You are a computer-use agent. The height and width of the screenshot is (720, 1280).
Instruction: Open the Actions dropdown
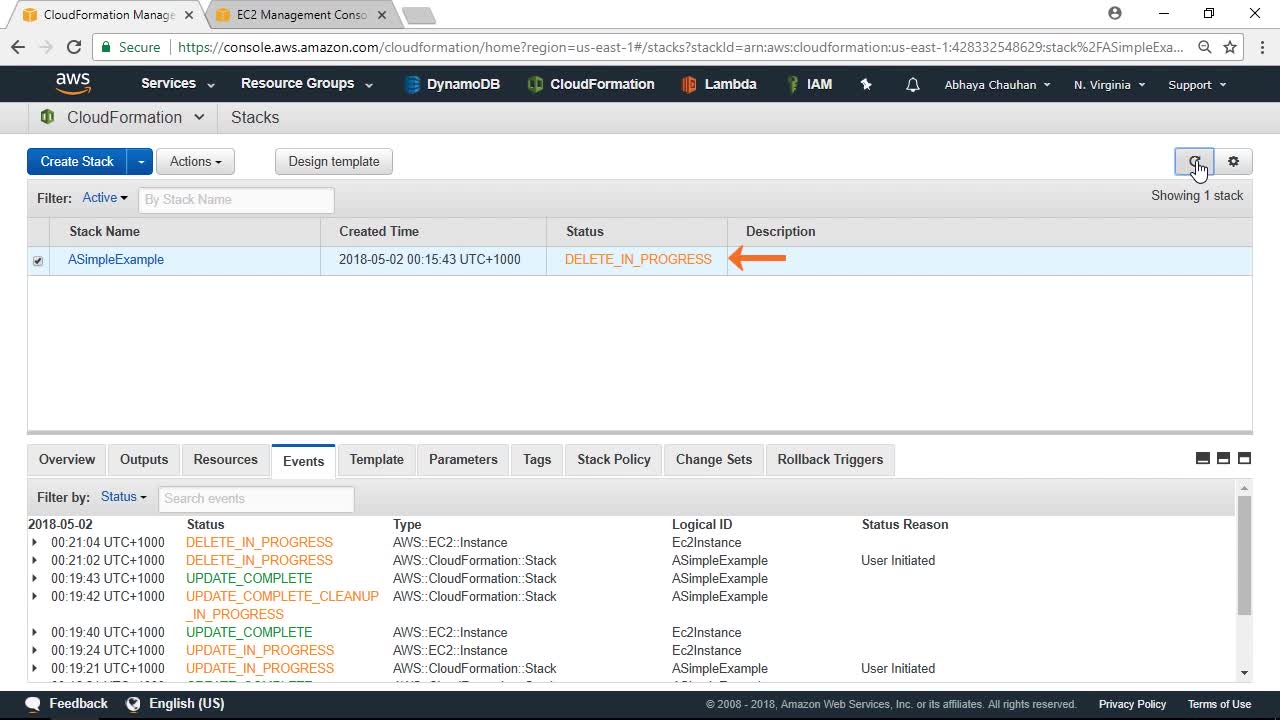tap(195, 161)
